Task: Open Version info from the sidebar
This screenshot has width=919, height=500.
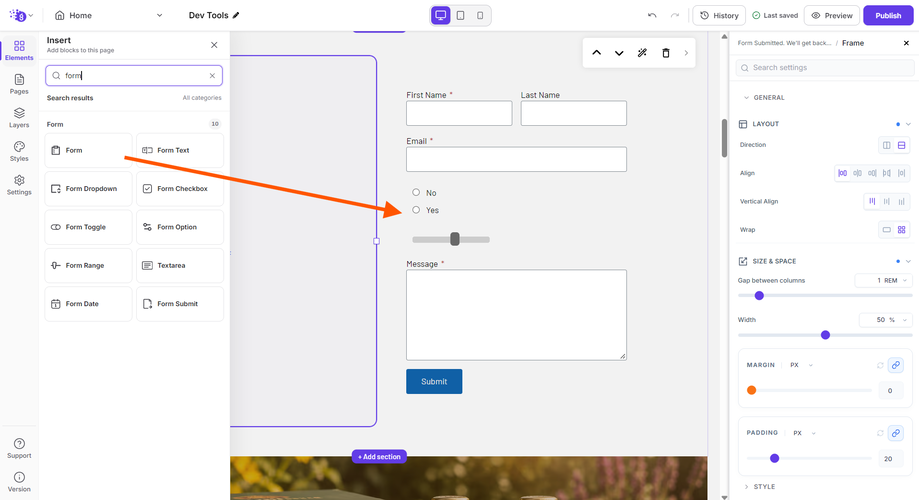Action: (19, 482)
